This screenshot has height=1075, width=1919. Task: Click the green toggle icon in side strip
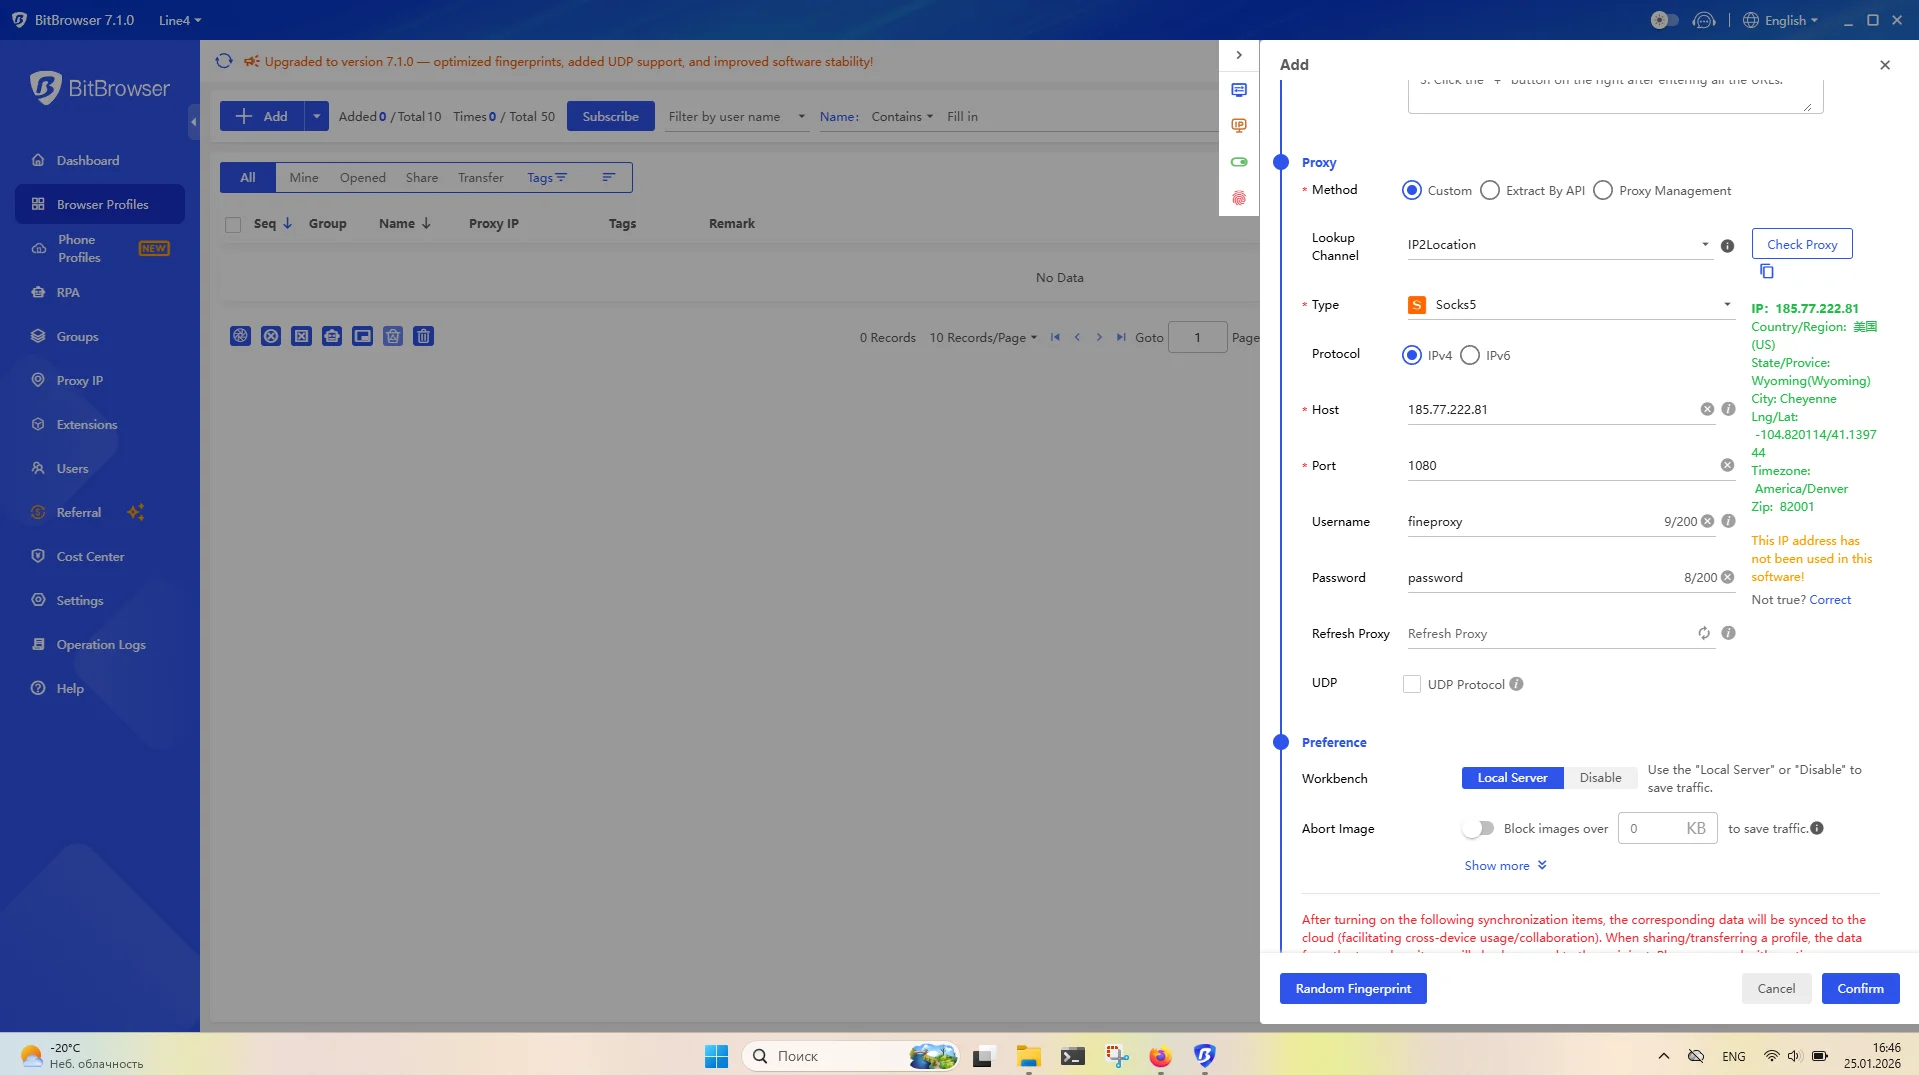click(1239, 162)
